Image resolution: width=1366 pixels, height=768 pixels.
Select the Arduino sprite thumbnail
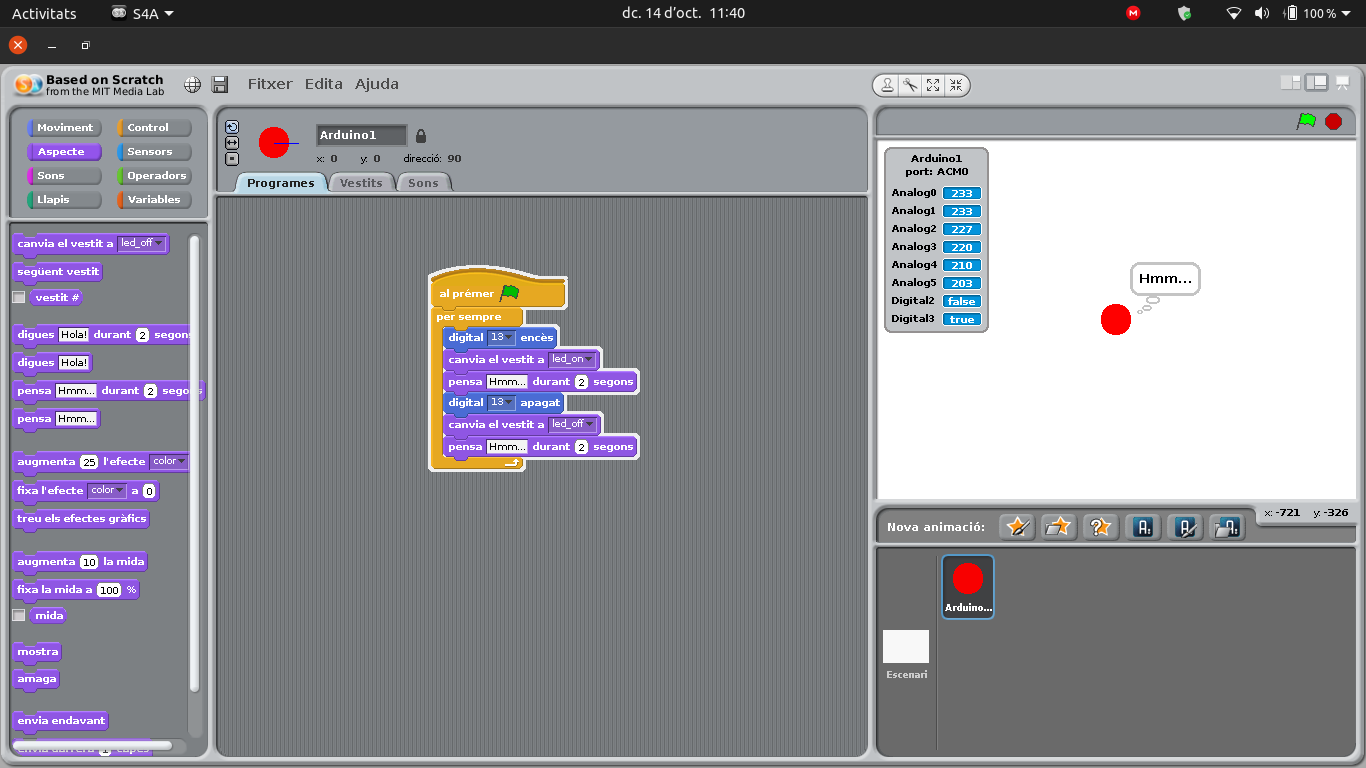pyautogui.click(x=968, y=587)
